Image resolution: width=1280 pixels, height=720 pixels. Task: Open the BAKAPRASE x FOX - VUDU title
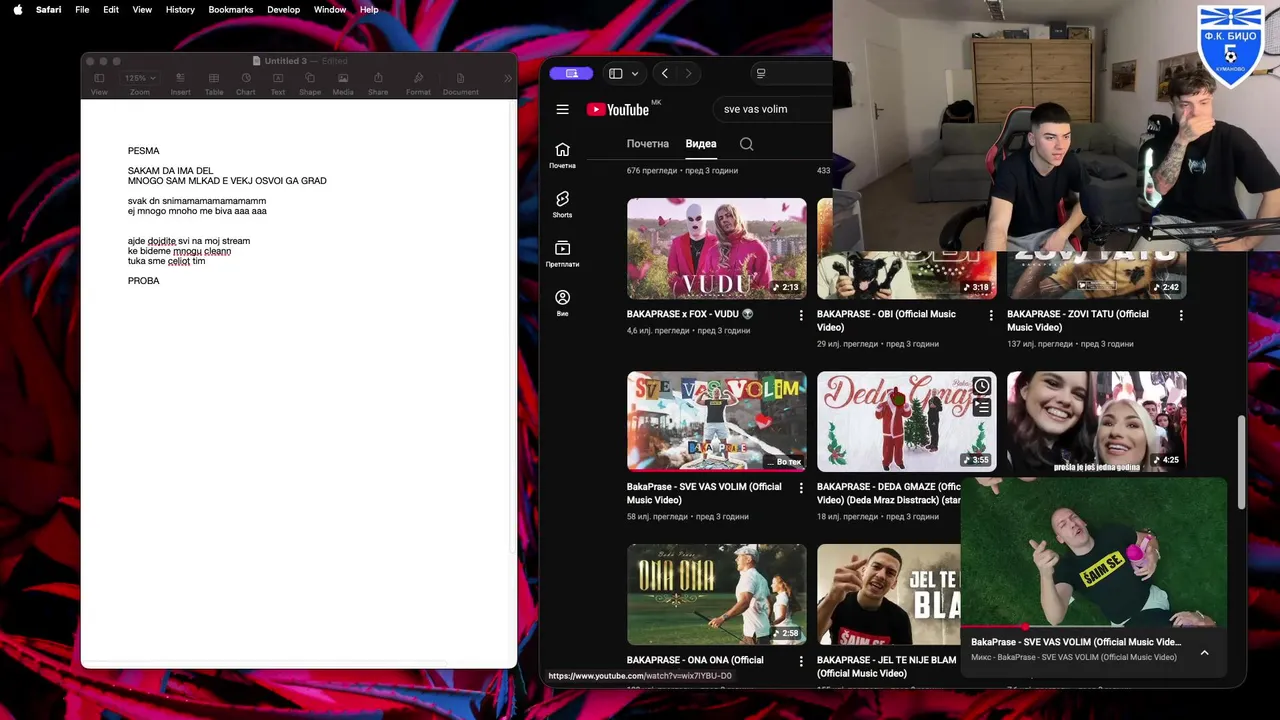click(690, 314)
